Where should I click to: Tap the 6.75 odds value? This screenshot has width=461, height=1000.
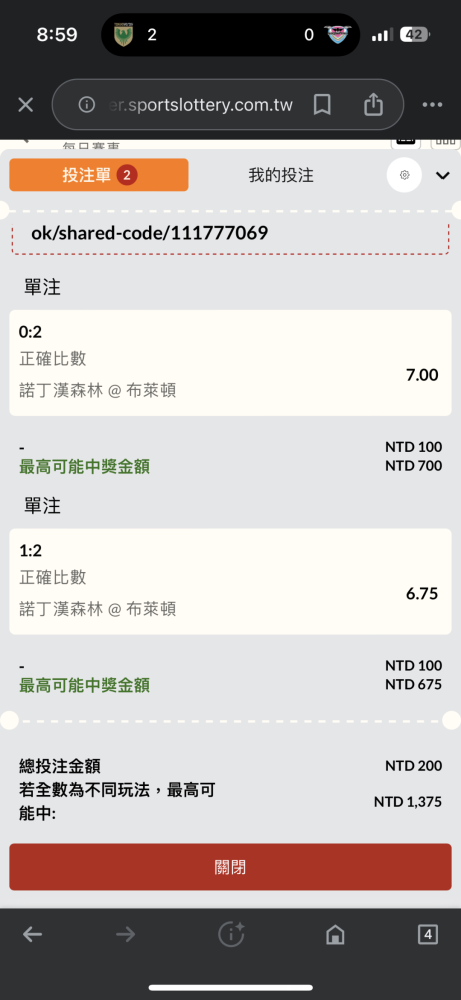coord(422,594)
